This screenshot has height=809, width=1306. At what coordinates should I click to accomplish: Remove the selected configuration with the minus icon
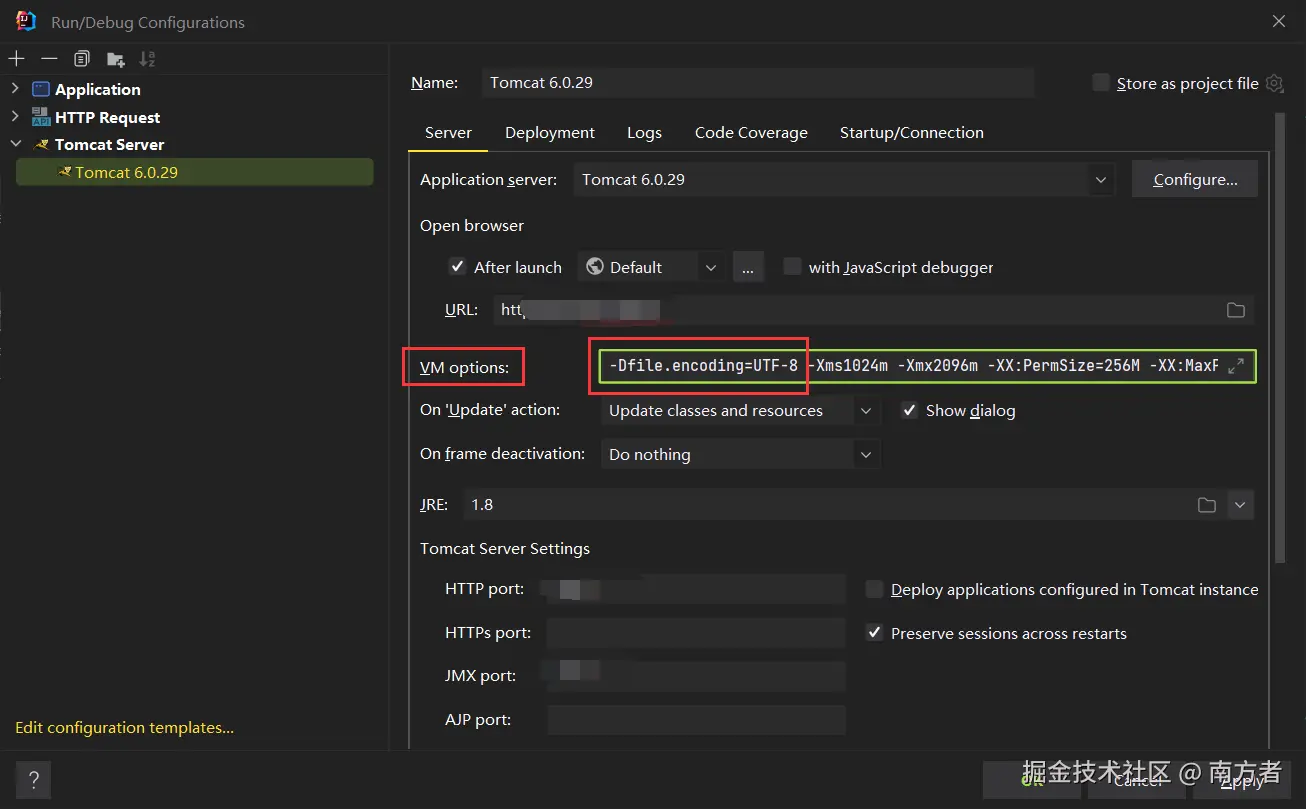tap(49, 59)
